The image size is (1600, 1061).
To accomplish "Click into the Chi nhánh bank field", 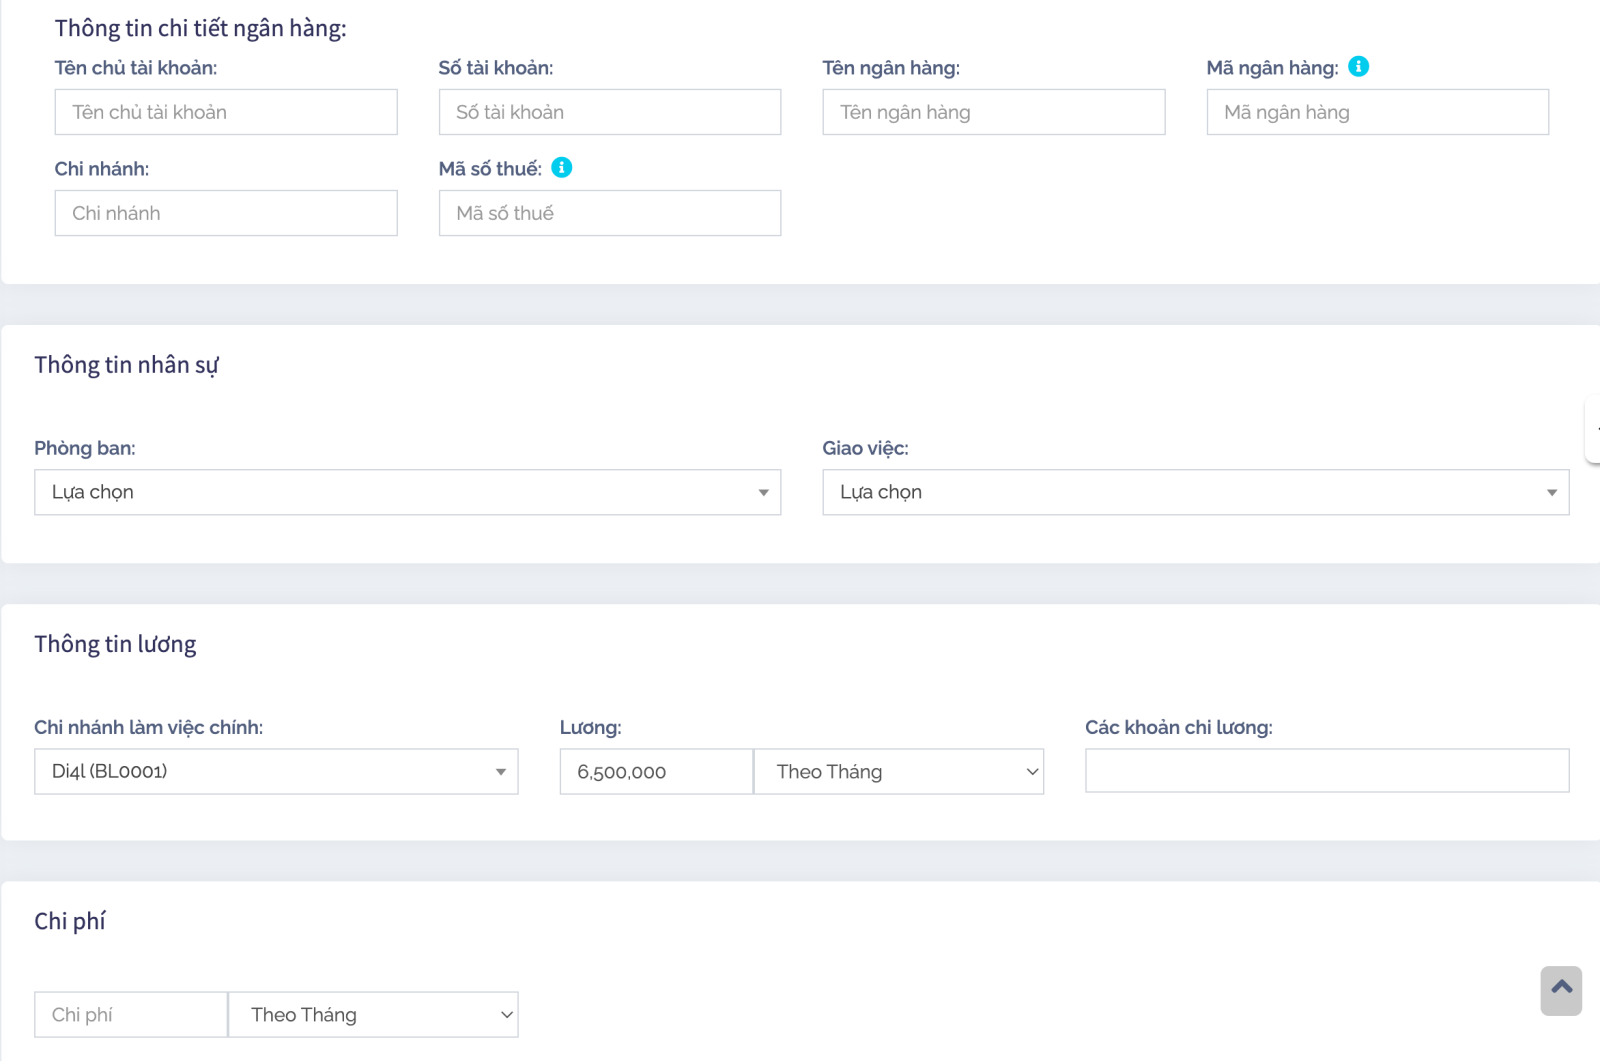I will (226, 213).
